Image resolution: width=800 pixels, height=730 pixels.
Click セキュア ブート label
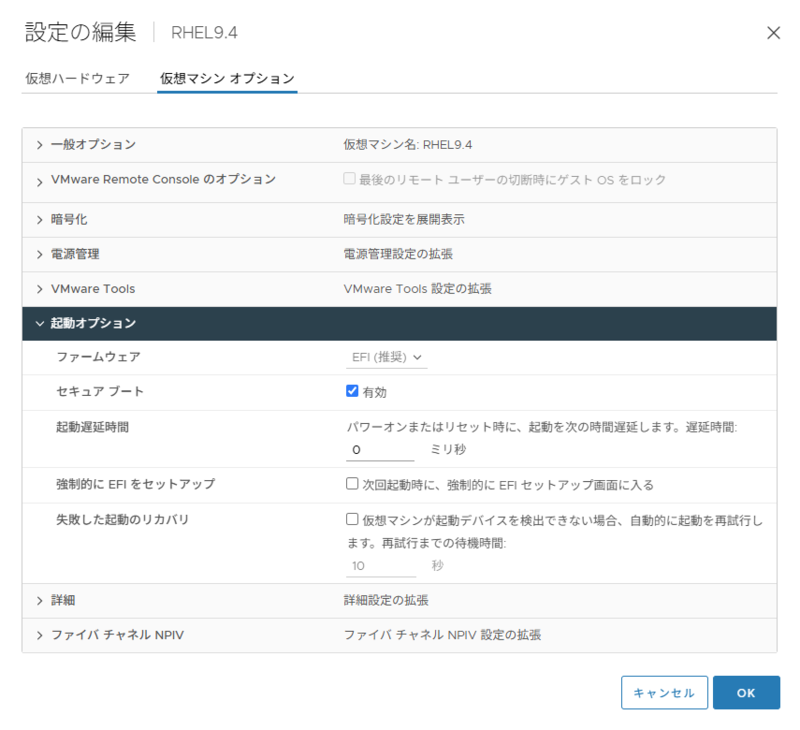100,392
